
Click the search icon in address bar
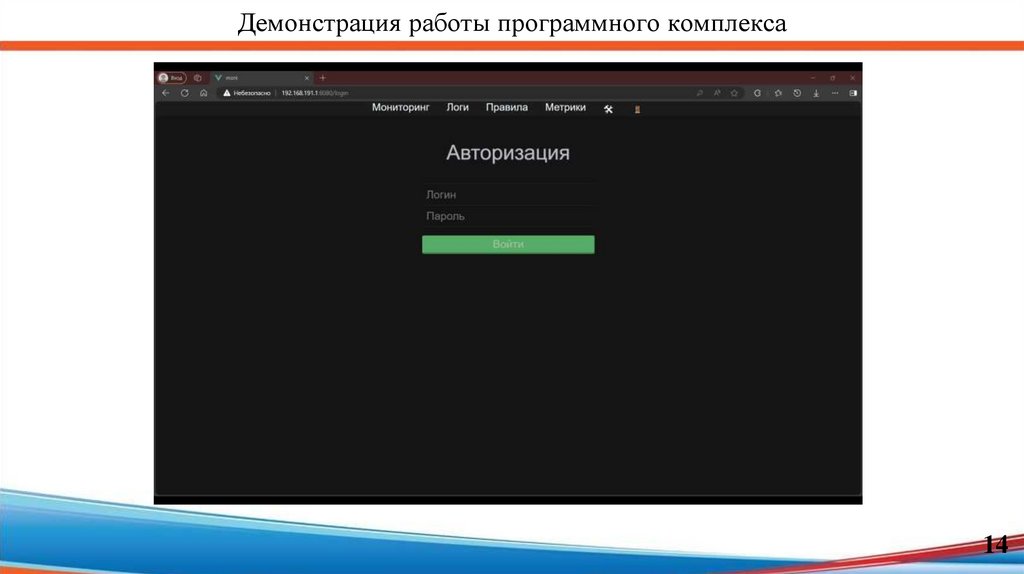click(699, 93)
